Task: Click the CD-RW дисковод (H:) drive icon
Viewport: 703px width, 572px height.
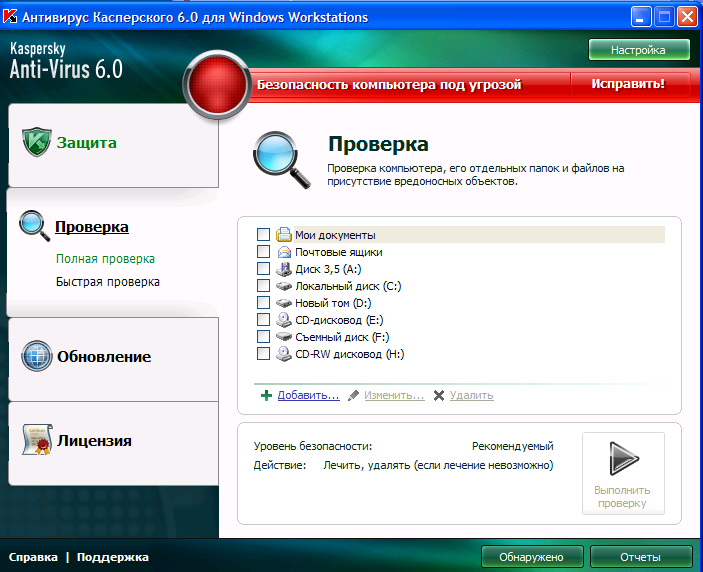Action: coord(284,354)
